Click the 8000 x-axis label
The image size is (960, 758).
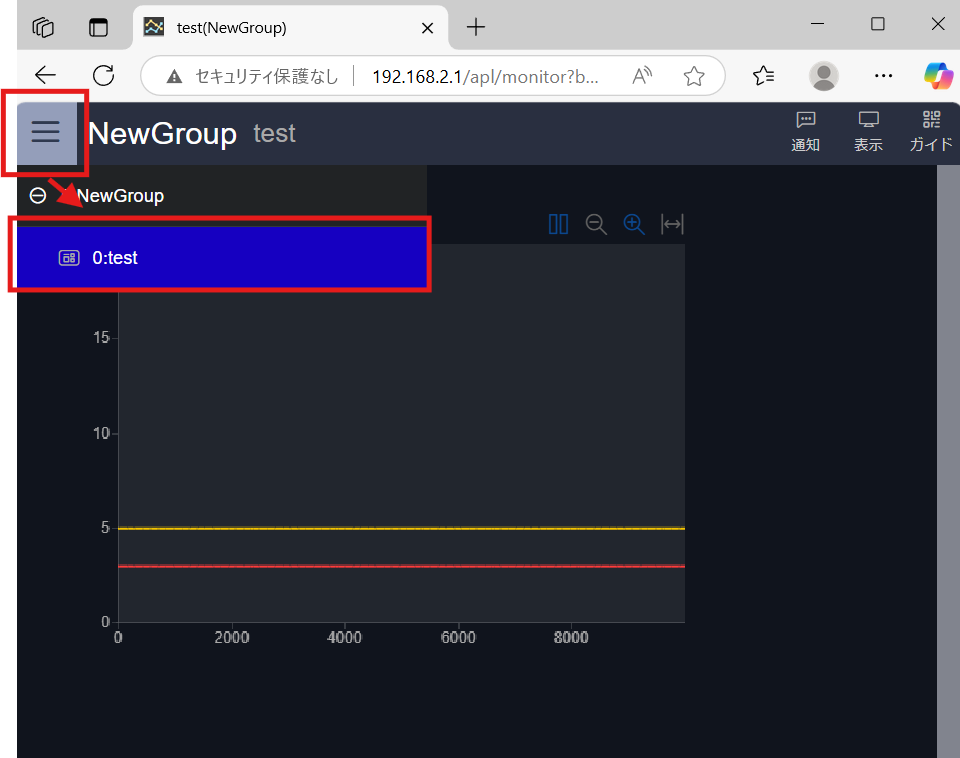pyautogui.click(x=571, y=637)
